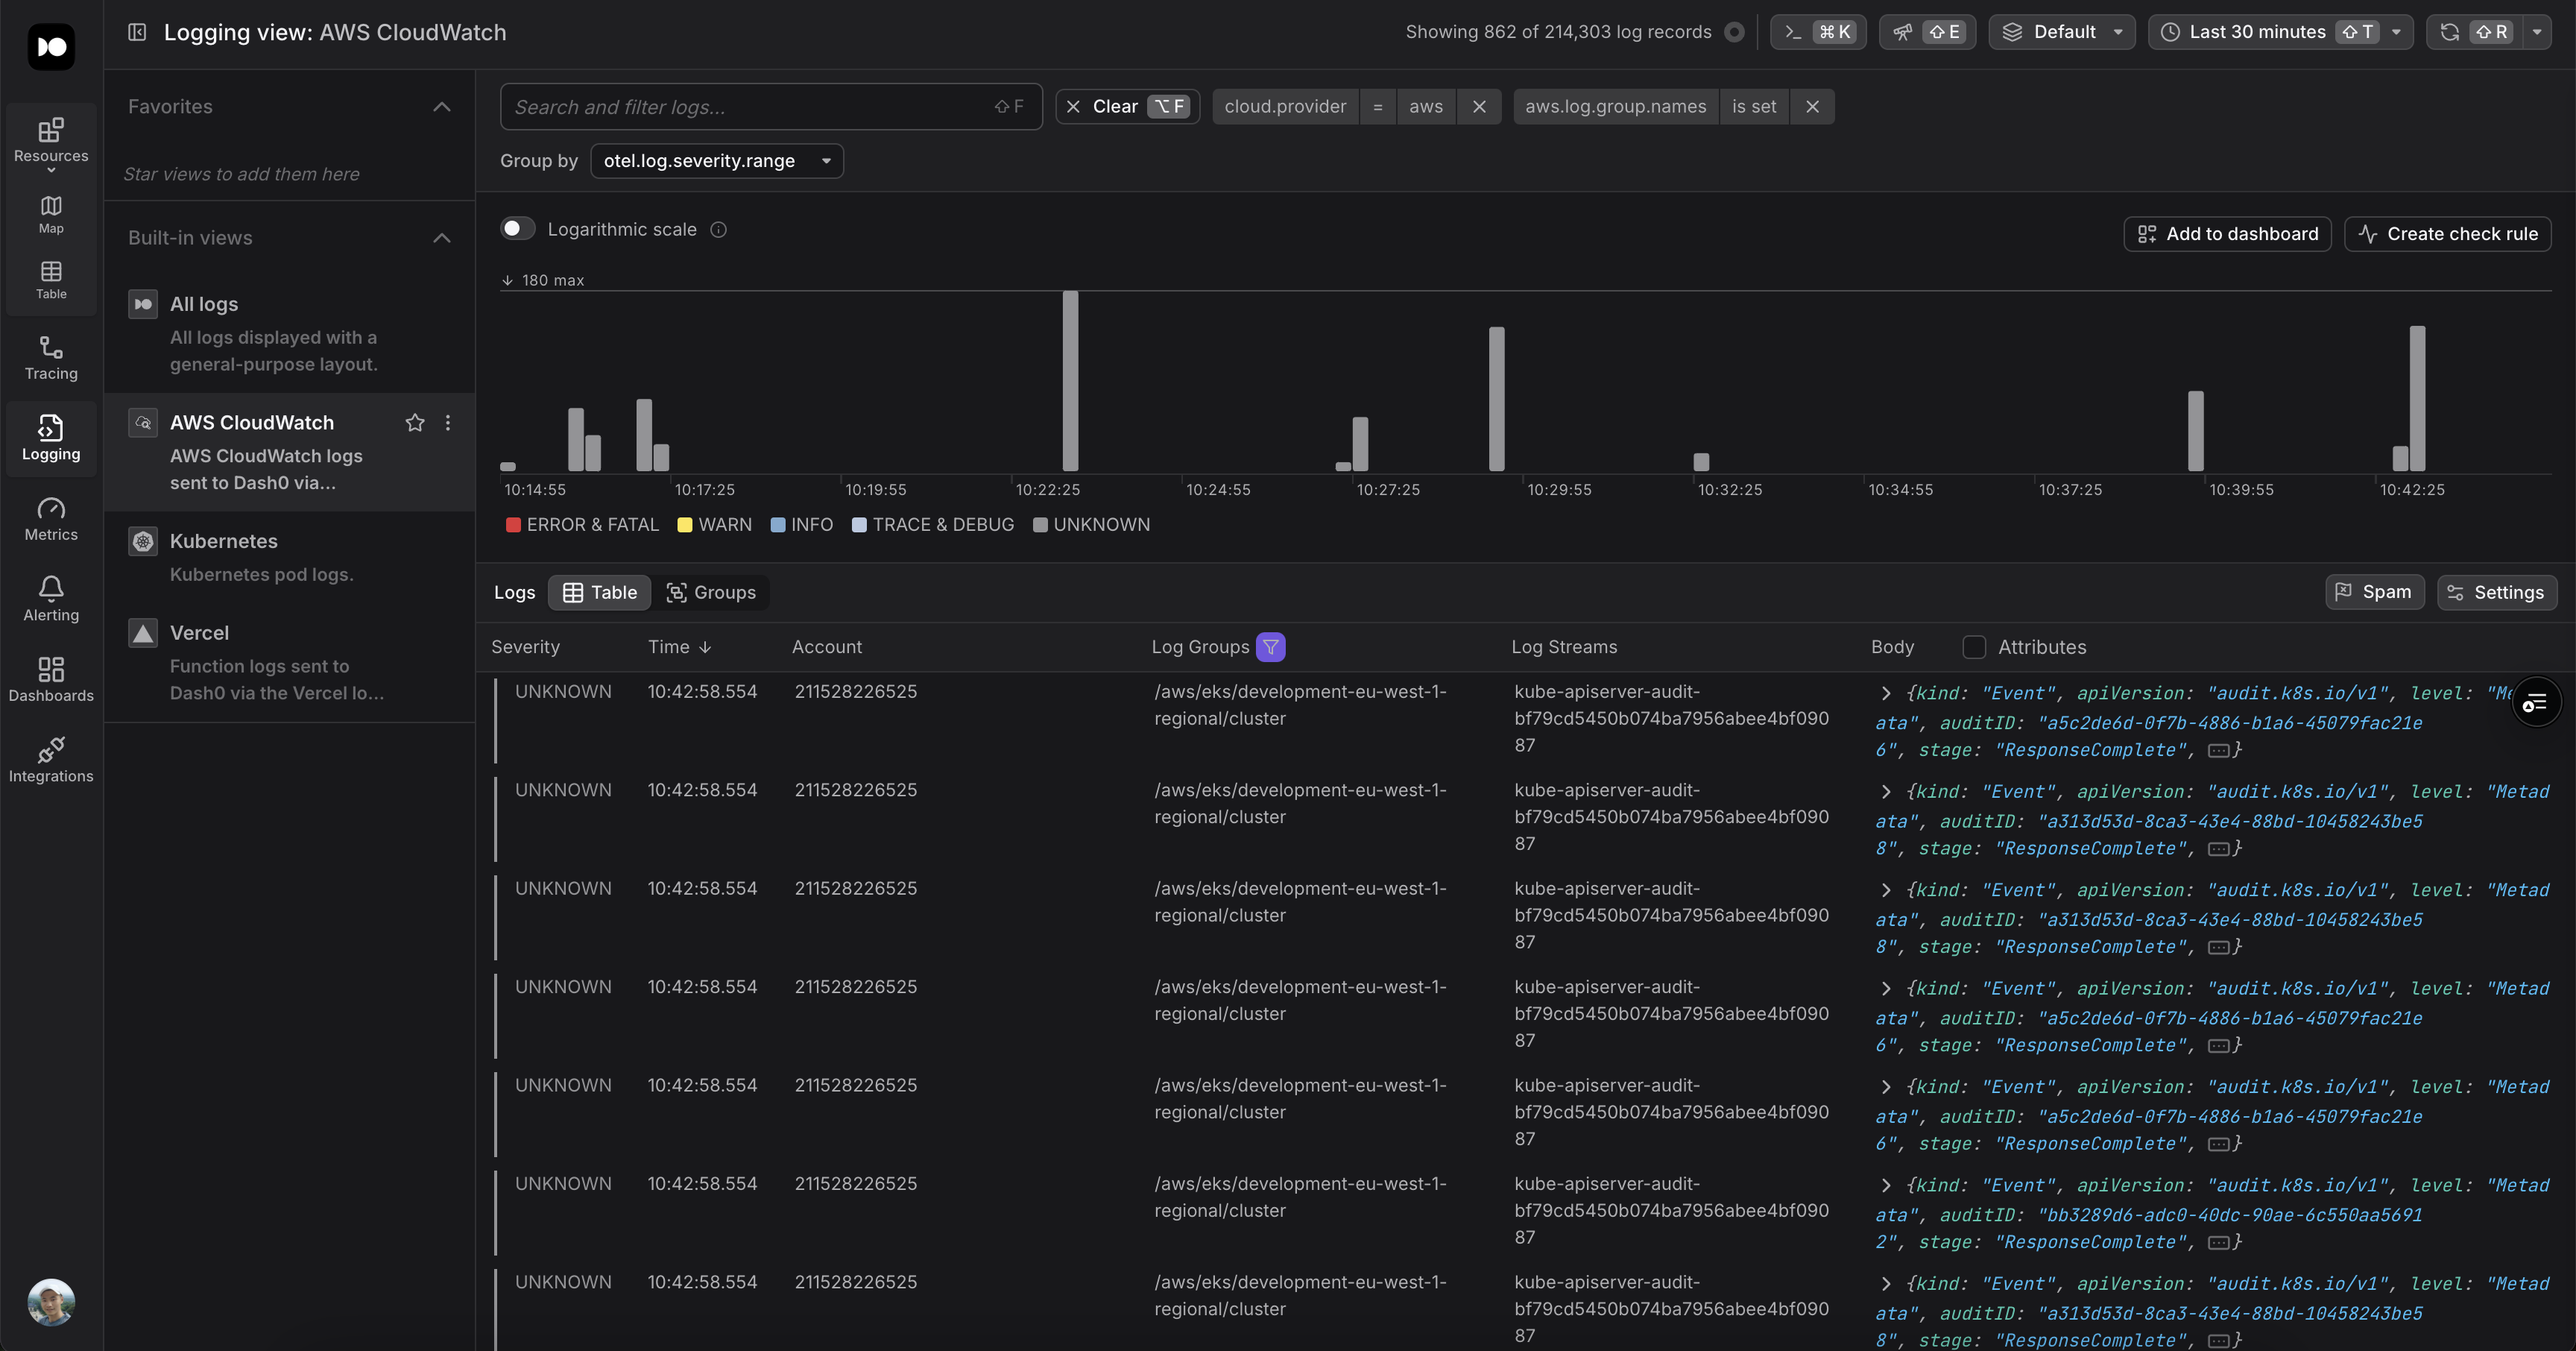Star the AWS CloudWatch view

(x=415, y=423)
